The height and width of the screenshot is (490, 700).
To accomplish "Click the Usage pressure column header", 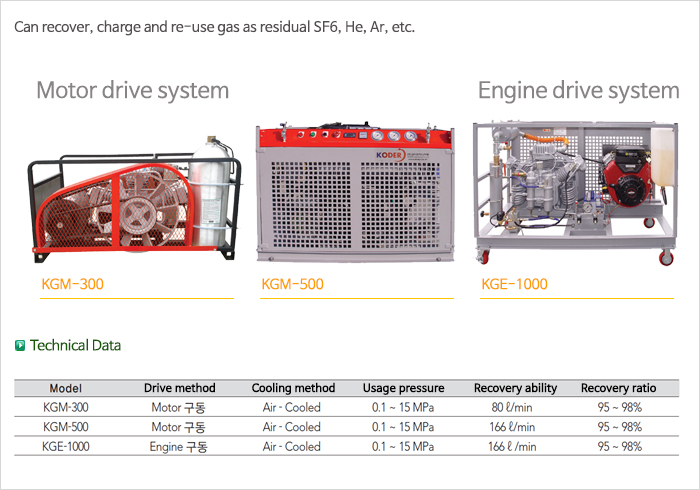I will (404, 388).
